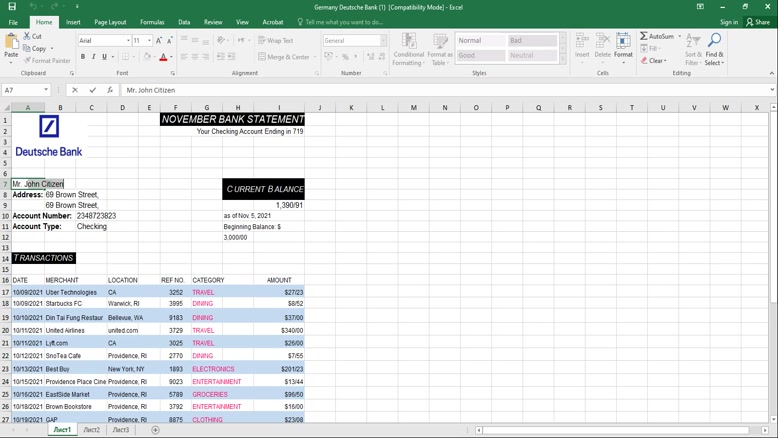Image resolution: width=778 pixels, height=438 pixels.
Task: Toggle Bold formatting
Action: pos(83,57)
